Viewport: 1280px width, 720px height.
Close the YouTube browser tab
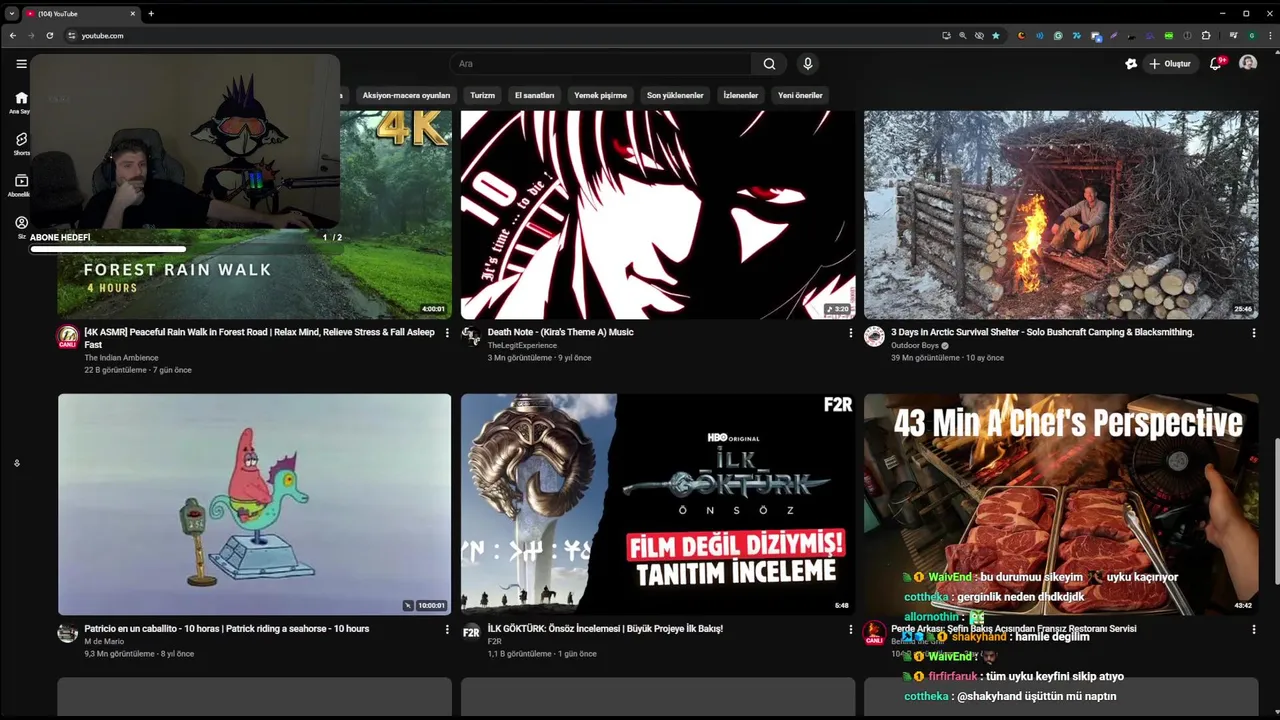click(131, 13)
